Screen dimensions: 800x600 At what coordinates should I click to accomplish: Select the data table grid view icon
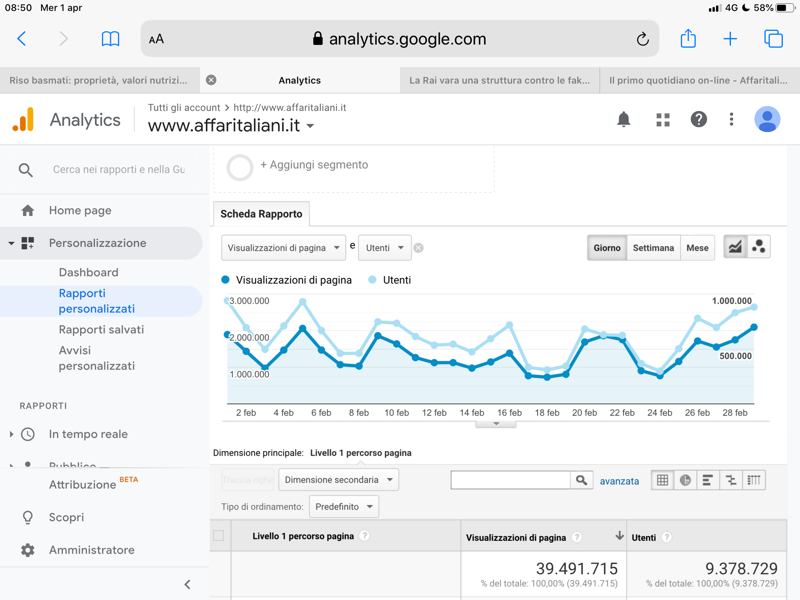[662, 480]
